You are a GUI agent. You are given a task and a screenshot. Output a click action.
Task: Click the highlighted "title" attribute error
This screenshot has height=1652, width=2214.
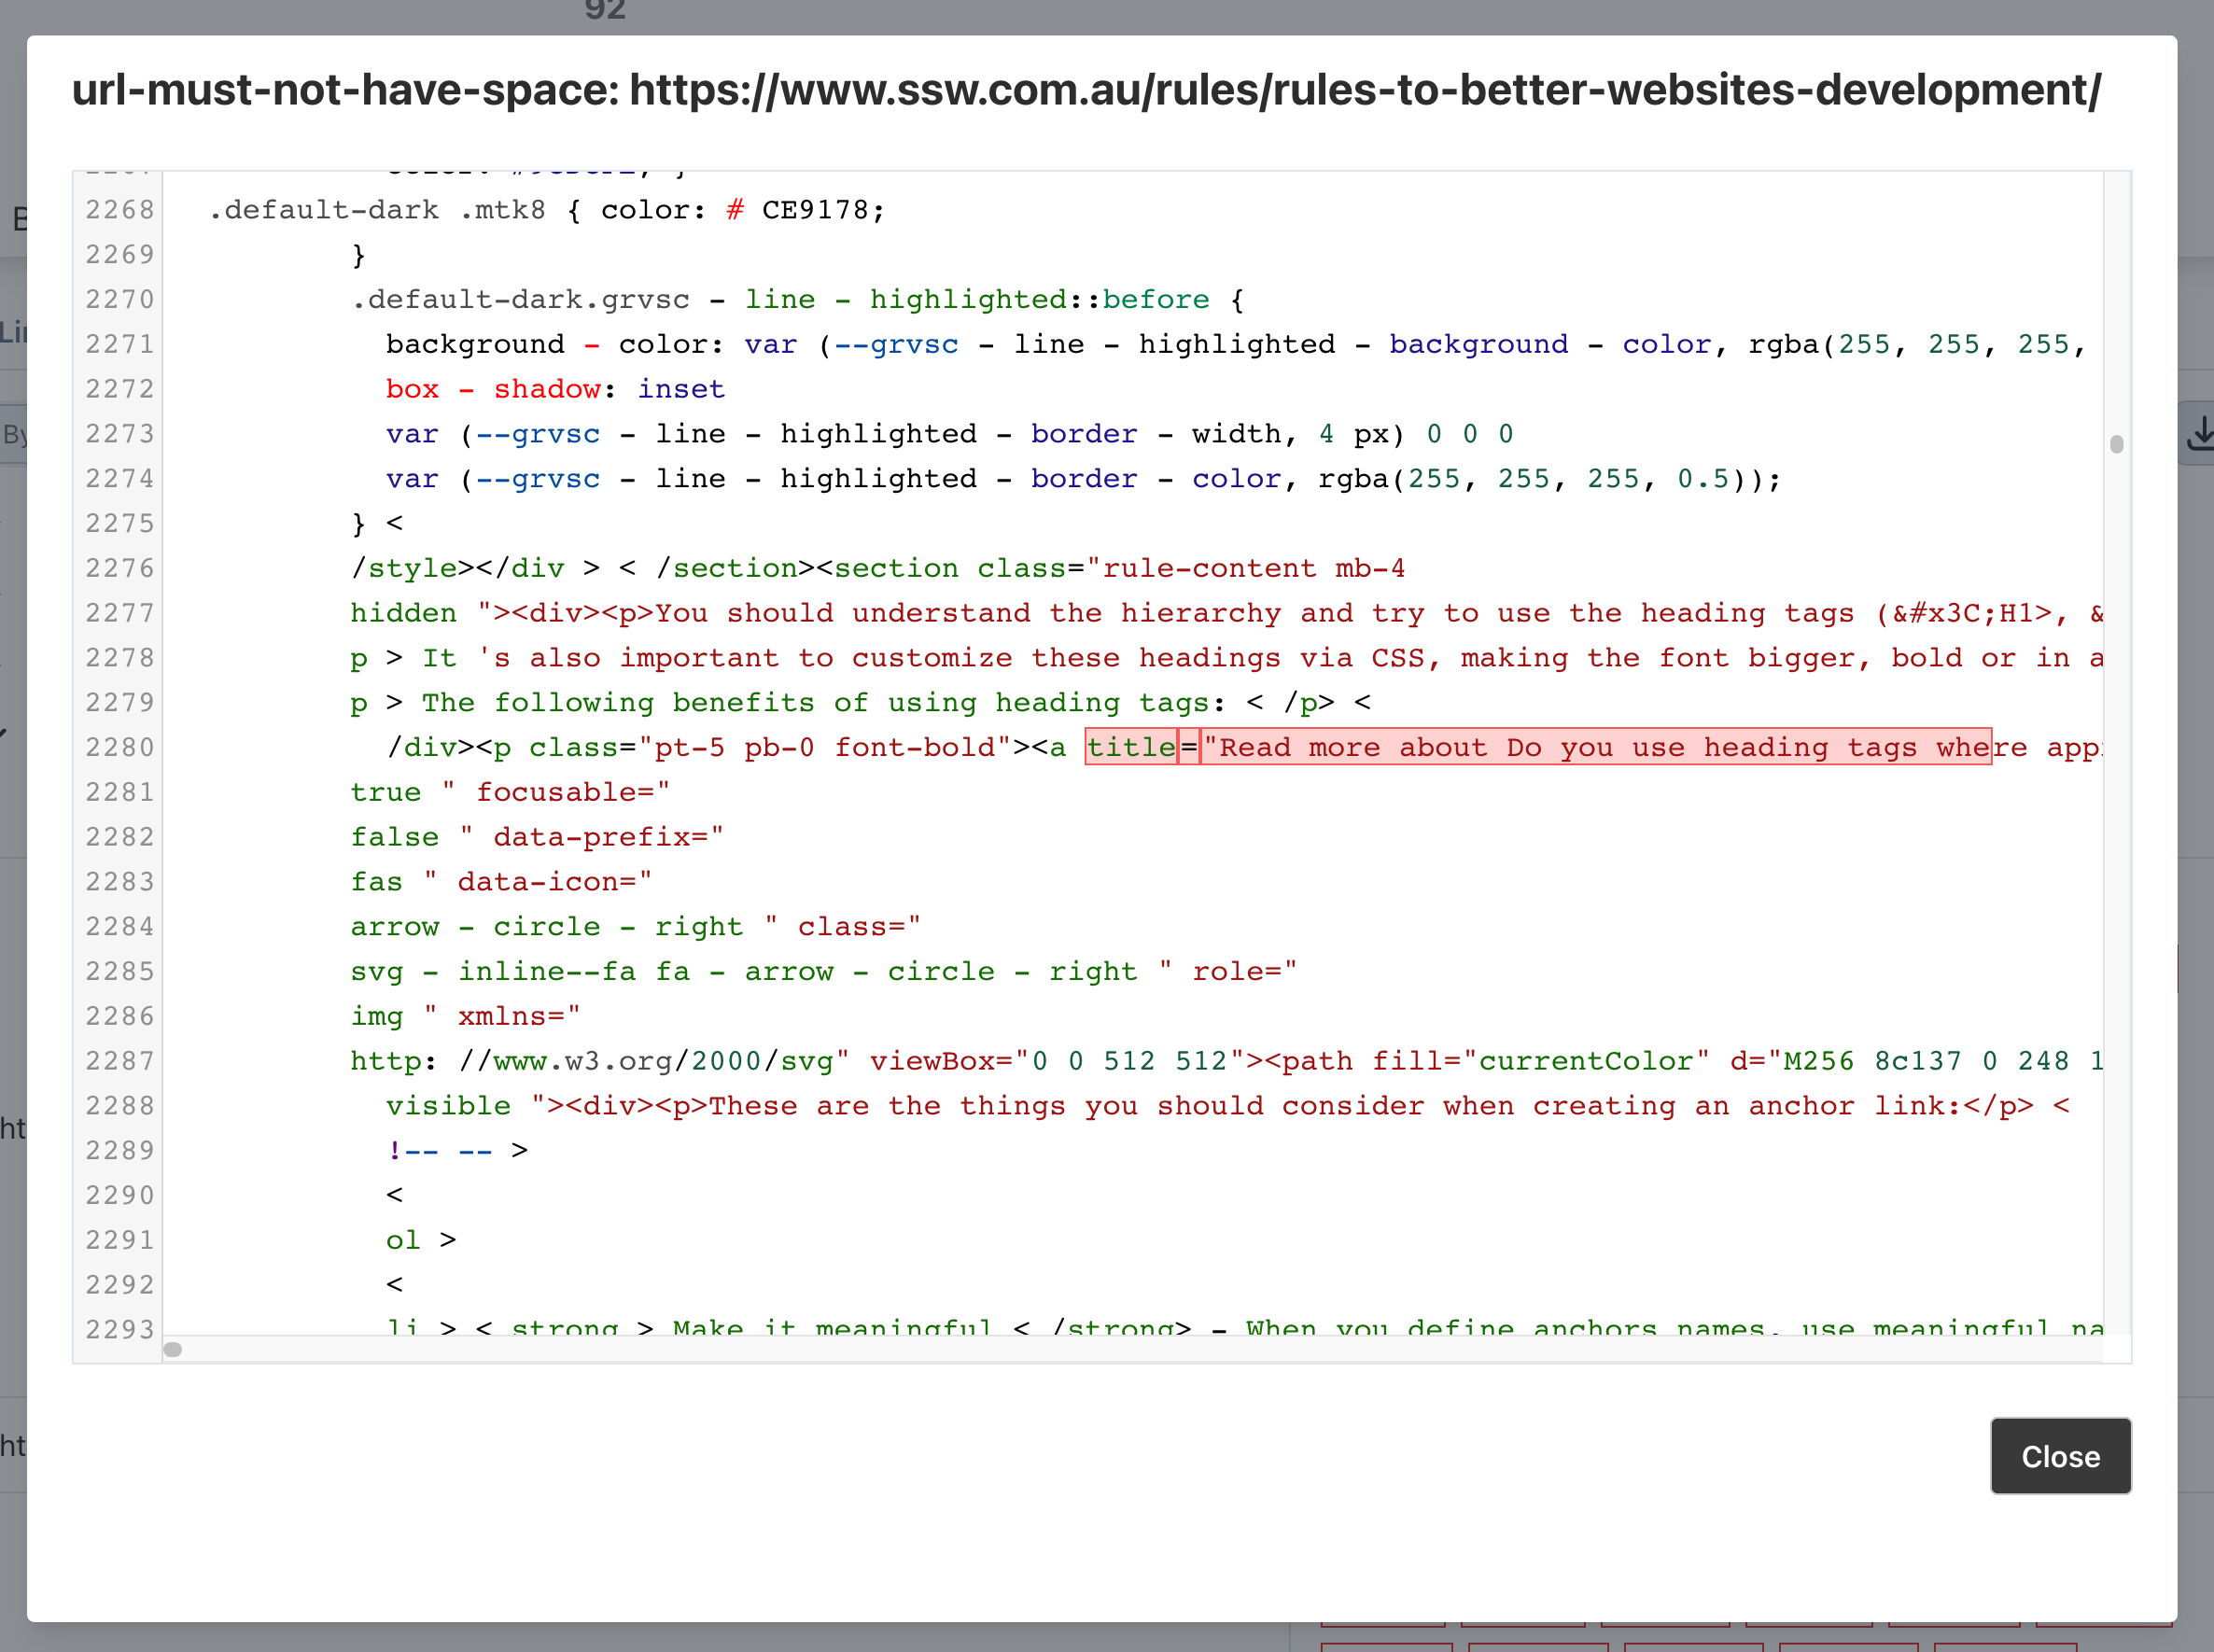pyautogui.click(x=1131, y=747)
